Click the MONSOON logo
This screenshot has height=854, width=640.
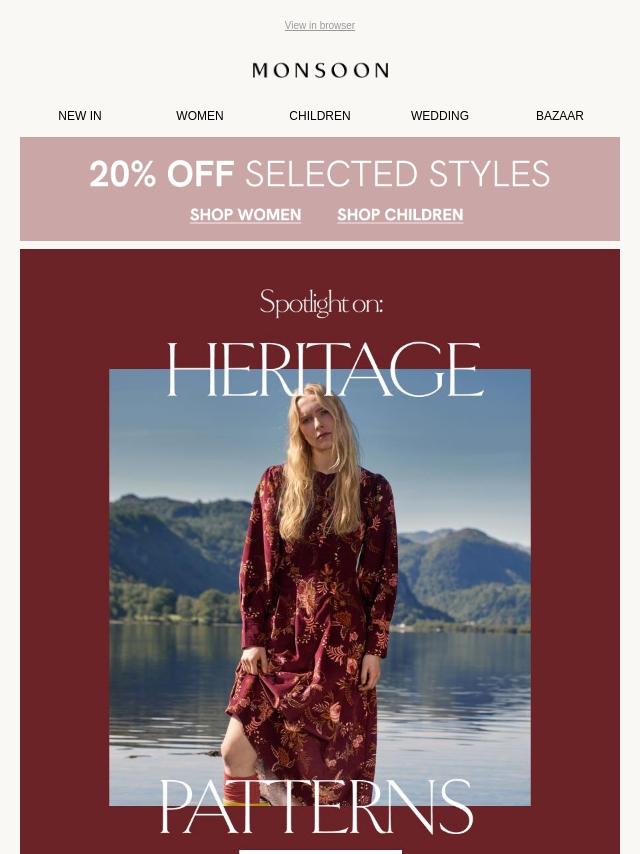pos(320,70)
